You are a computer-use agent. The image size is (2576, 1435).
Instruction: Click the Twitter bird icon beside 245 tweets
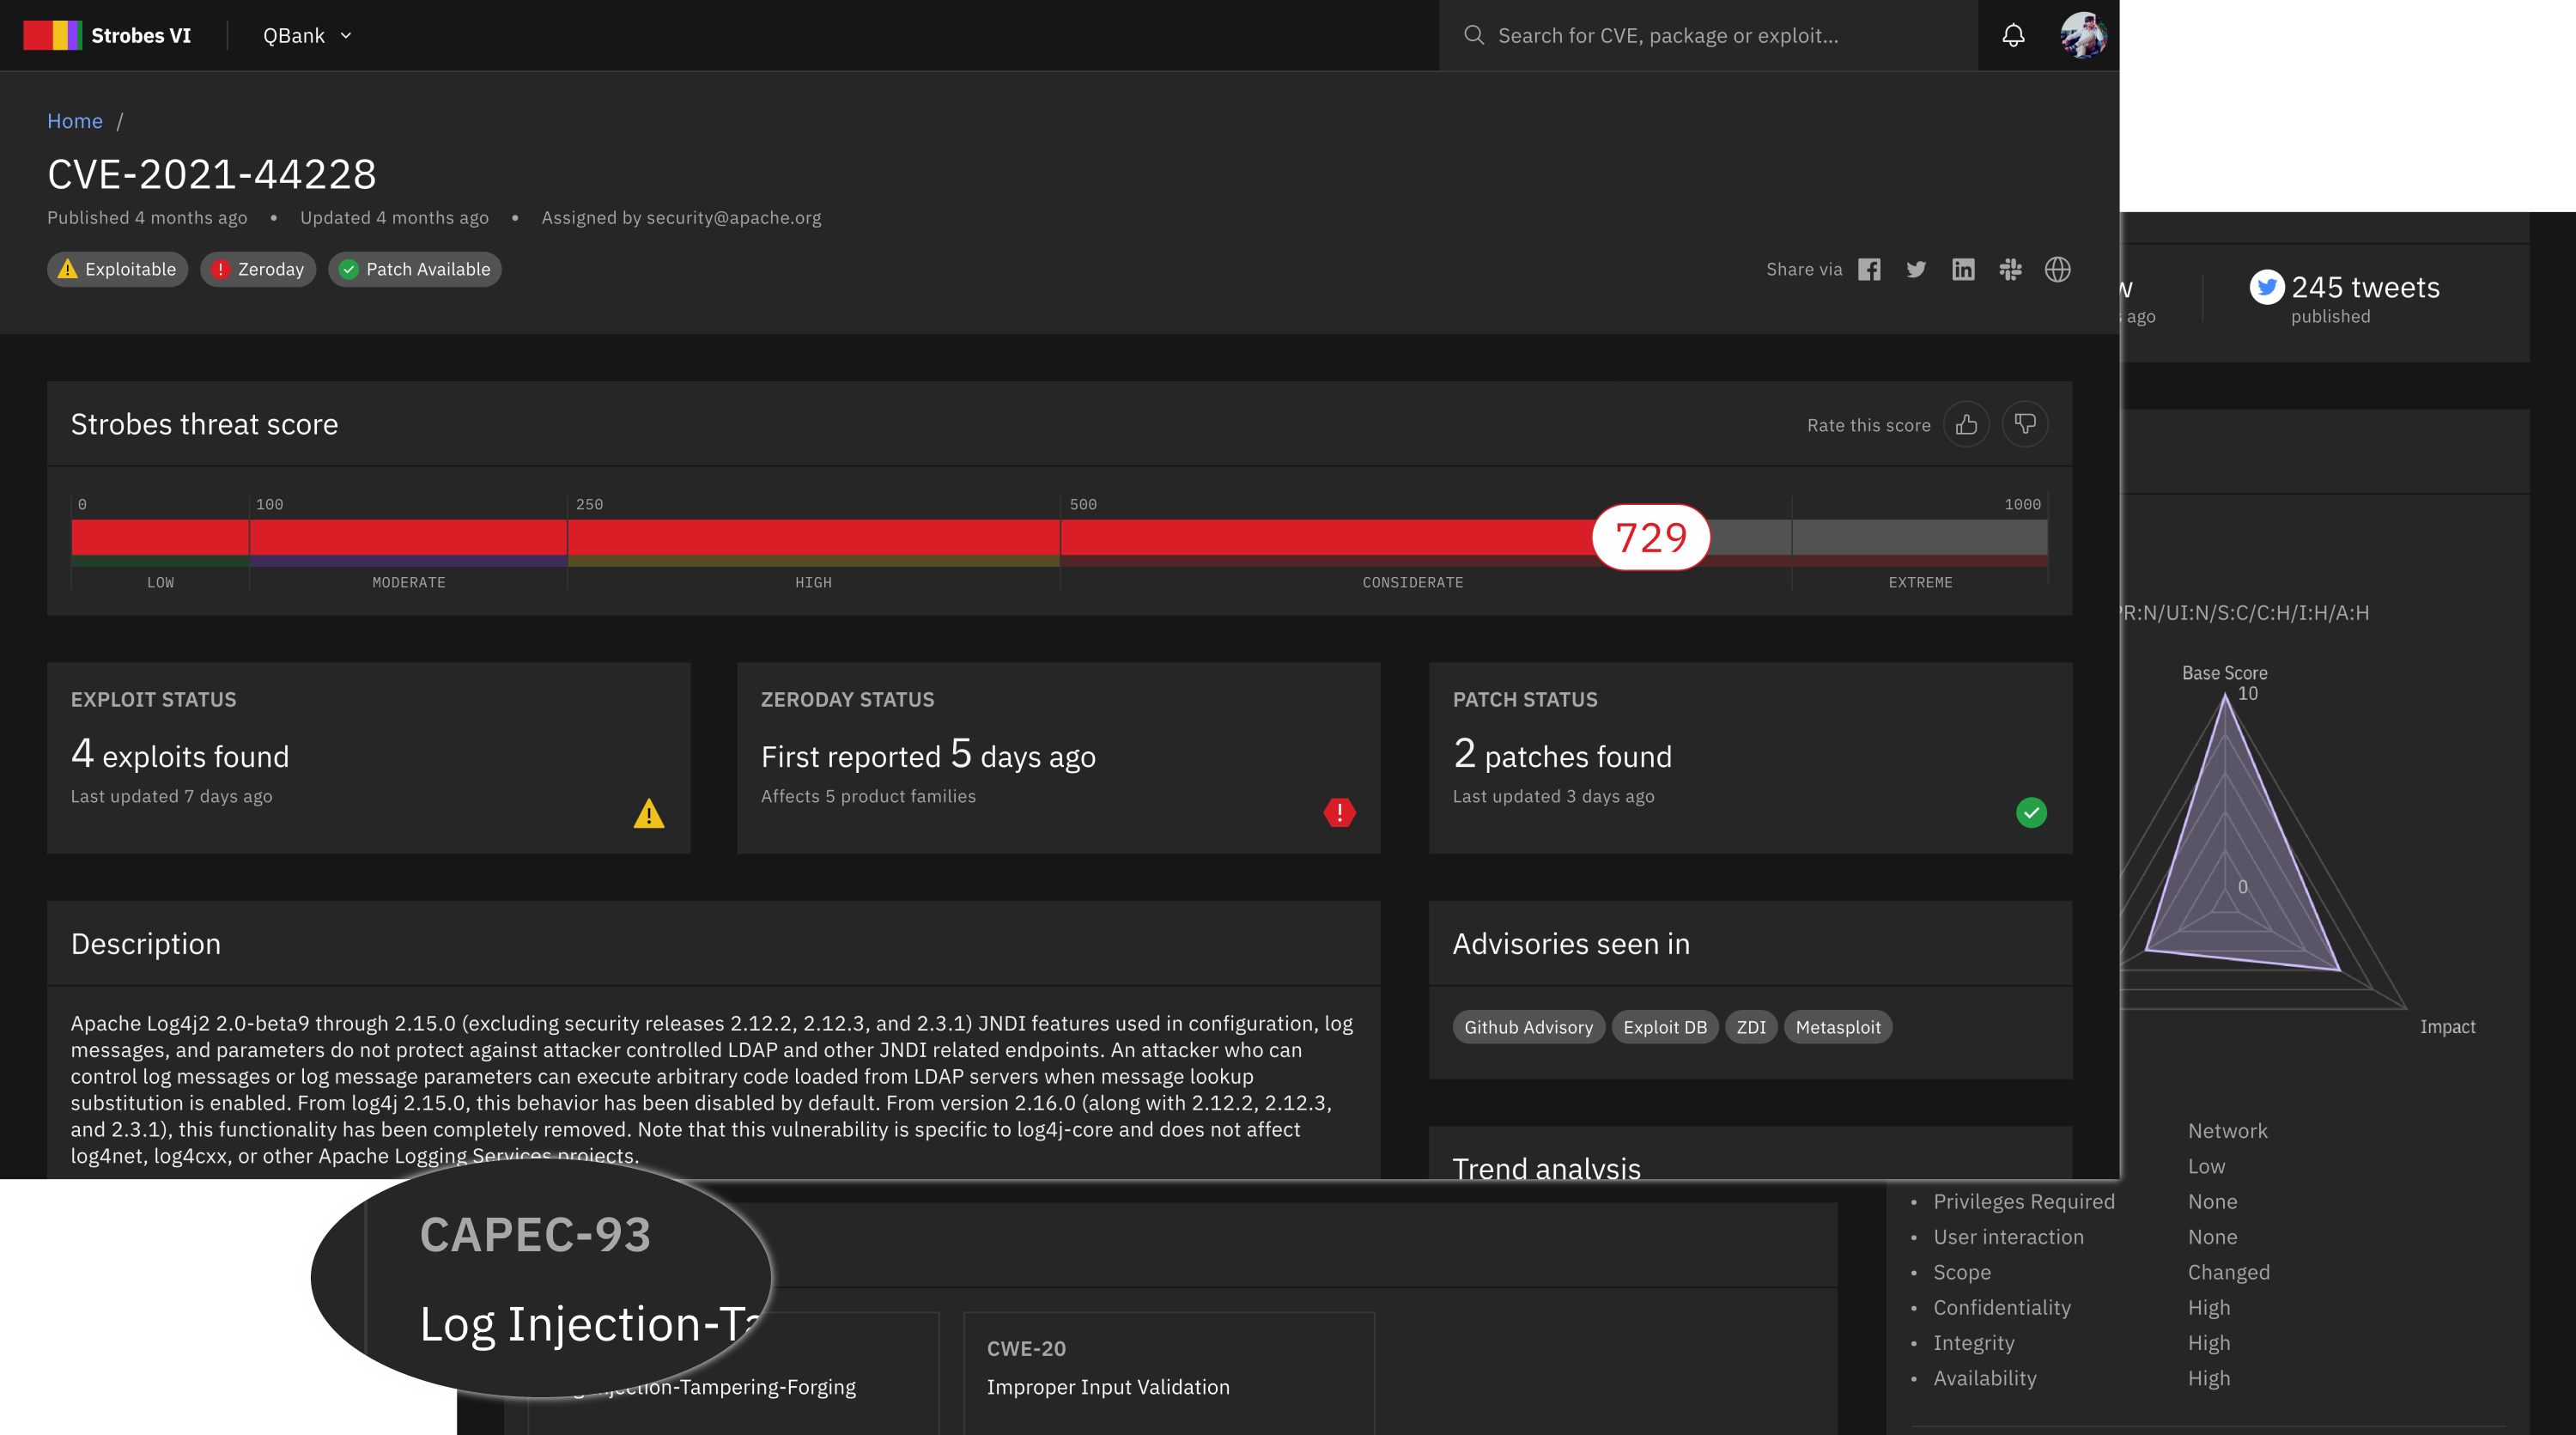click(x=2266, y=287)
